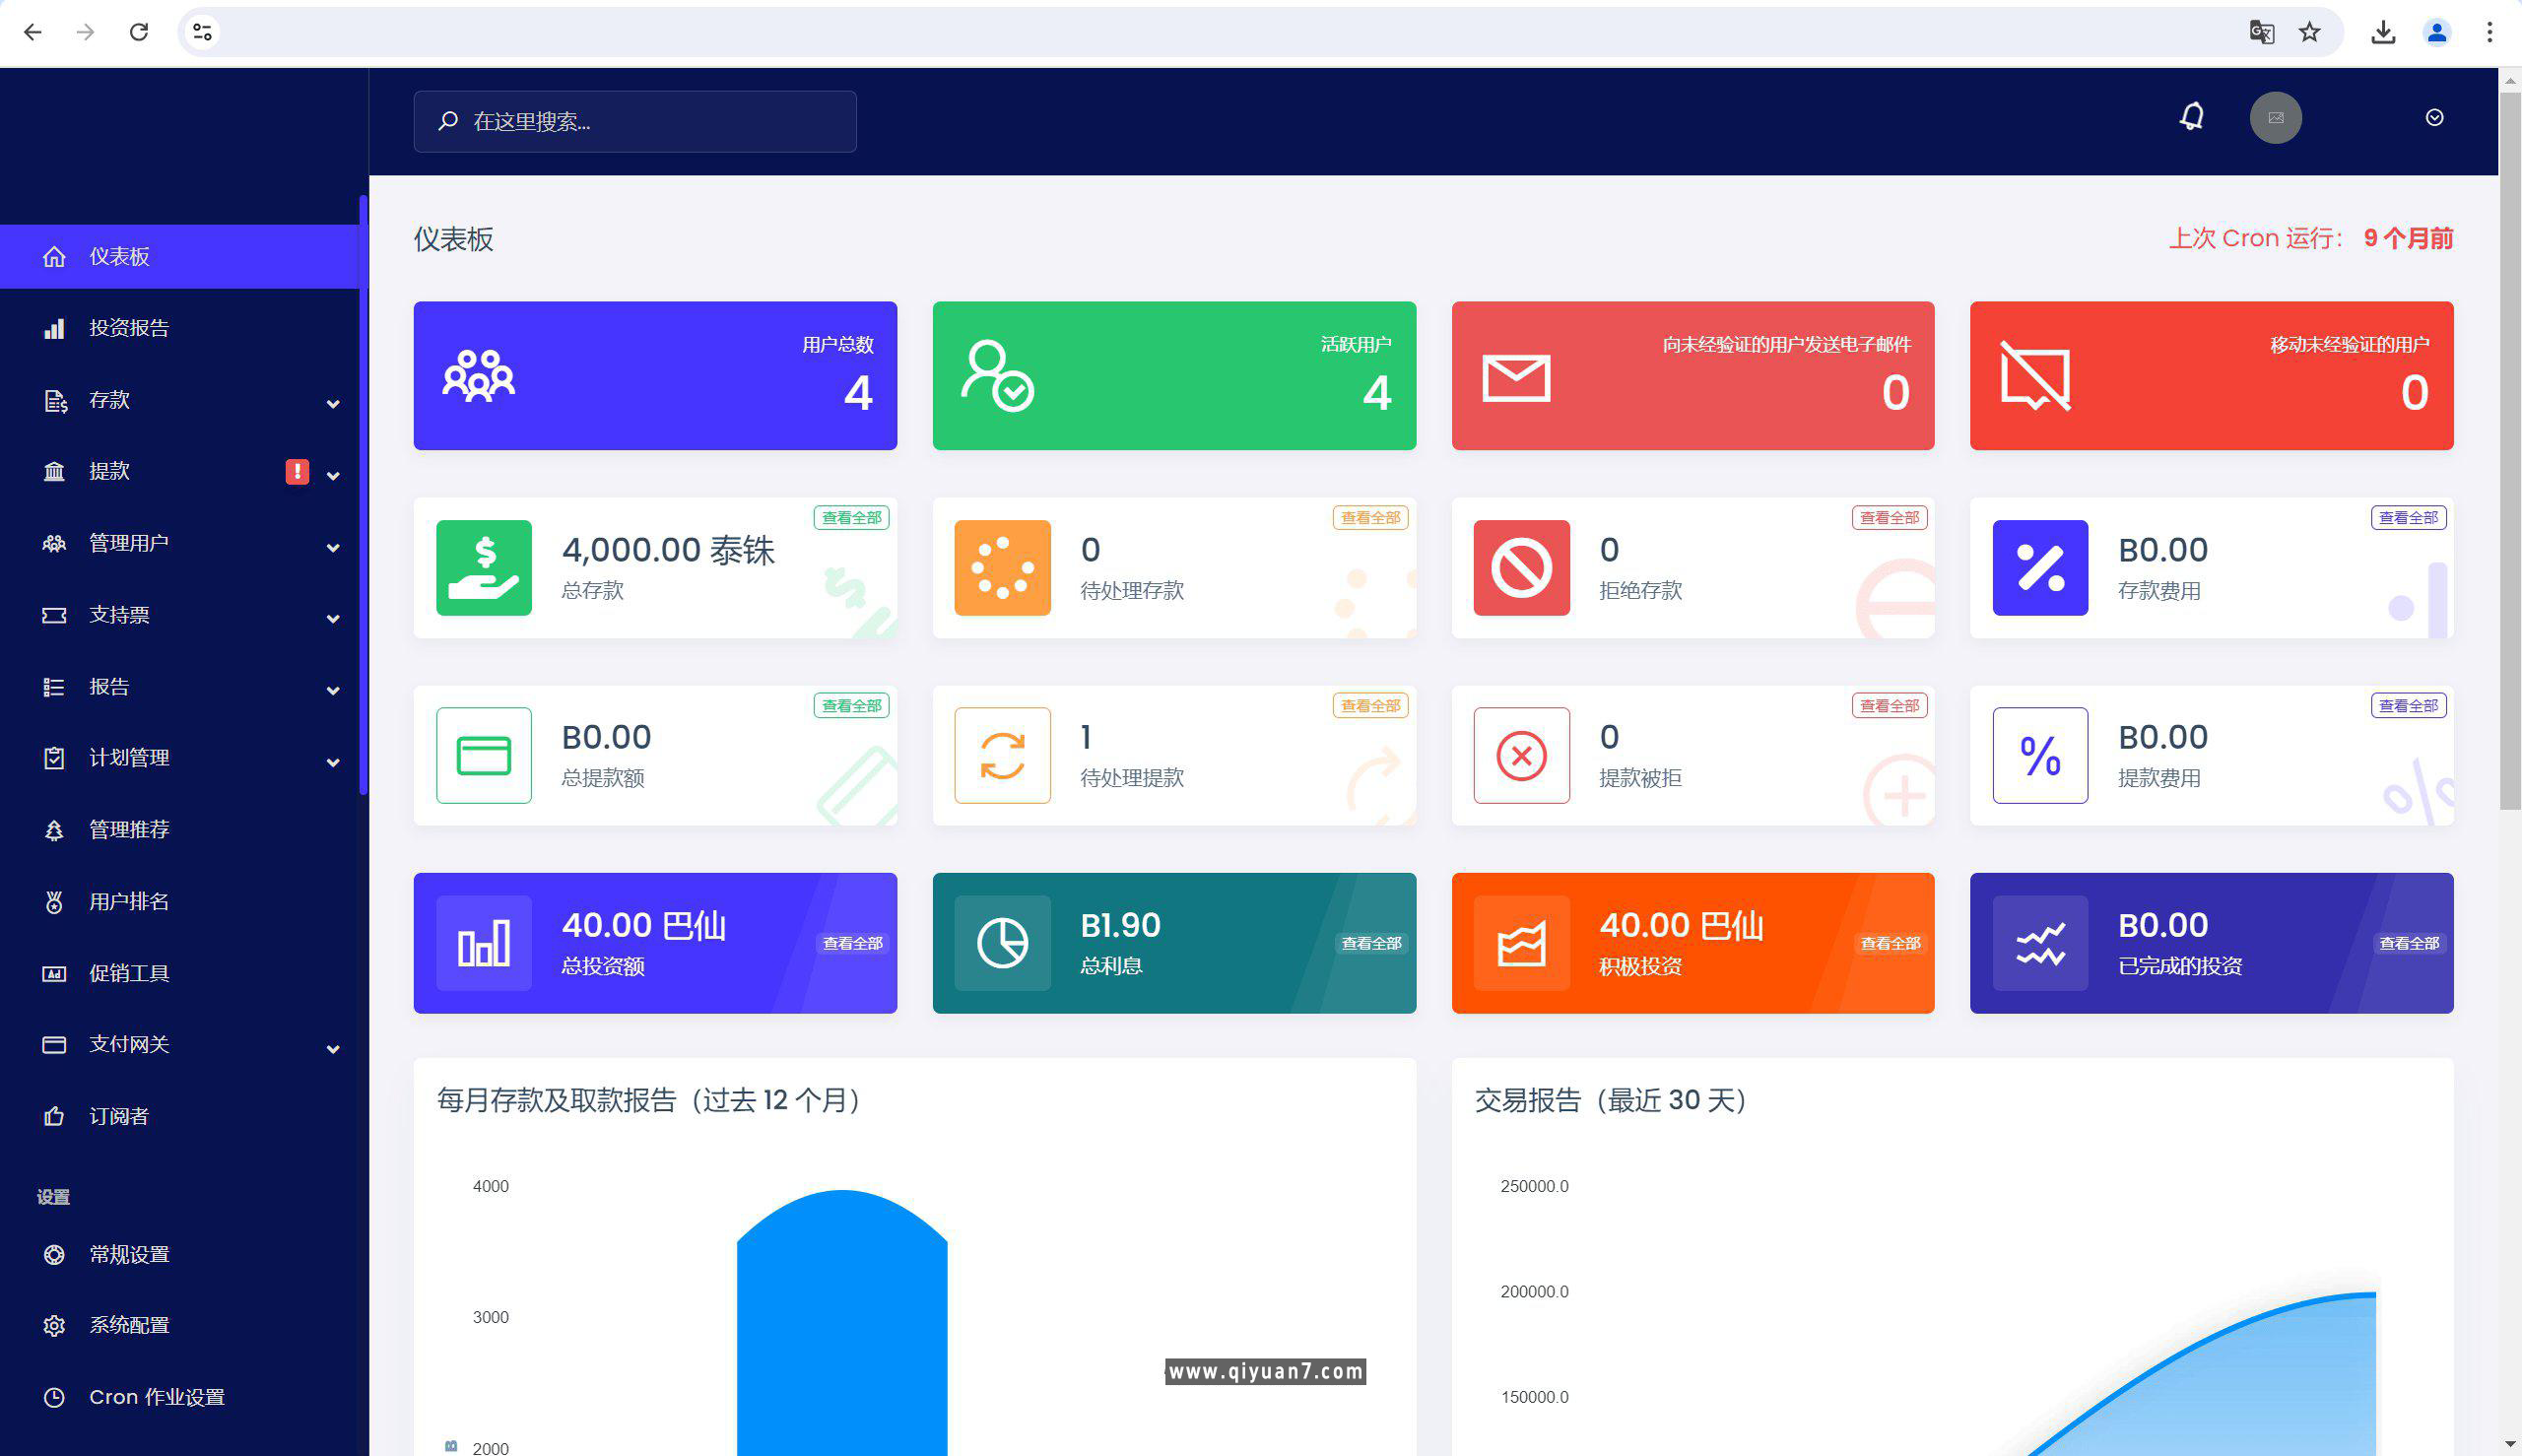
Task: Click the pending withdrawal refresh icon
Action: point(1002,756)
